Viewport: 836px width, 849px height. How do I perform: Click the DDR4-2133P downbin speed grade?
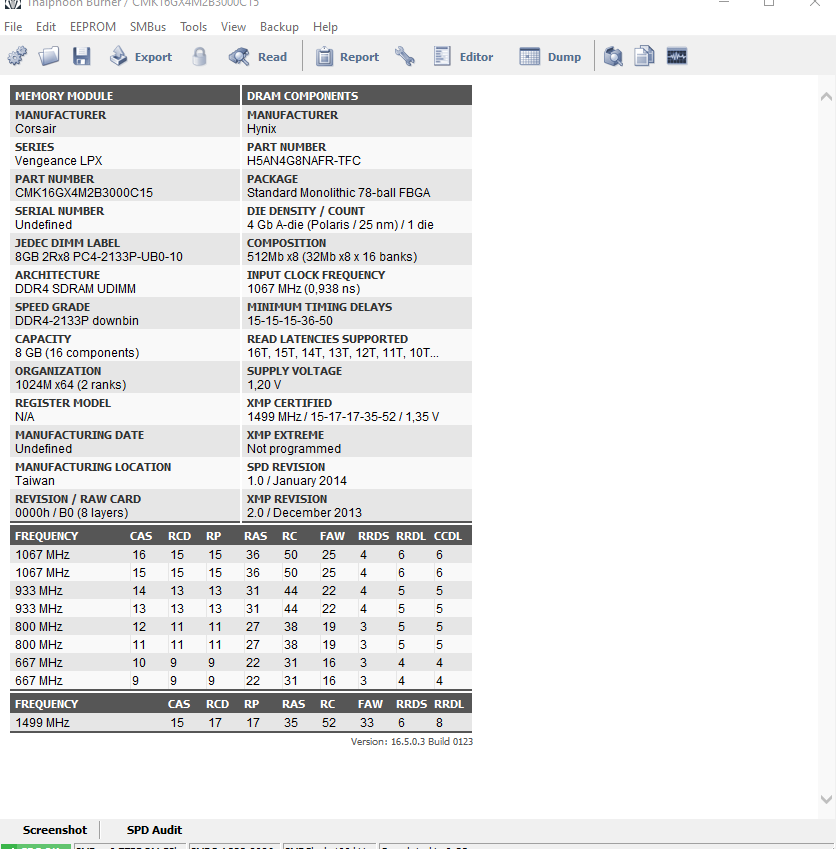[77, 321]
